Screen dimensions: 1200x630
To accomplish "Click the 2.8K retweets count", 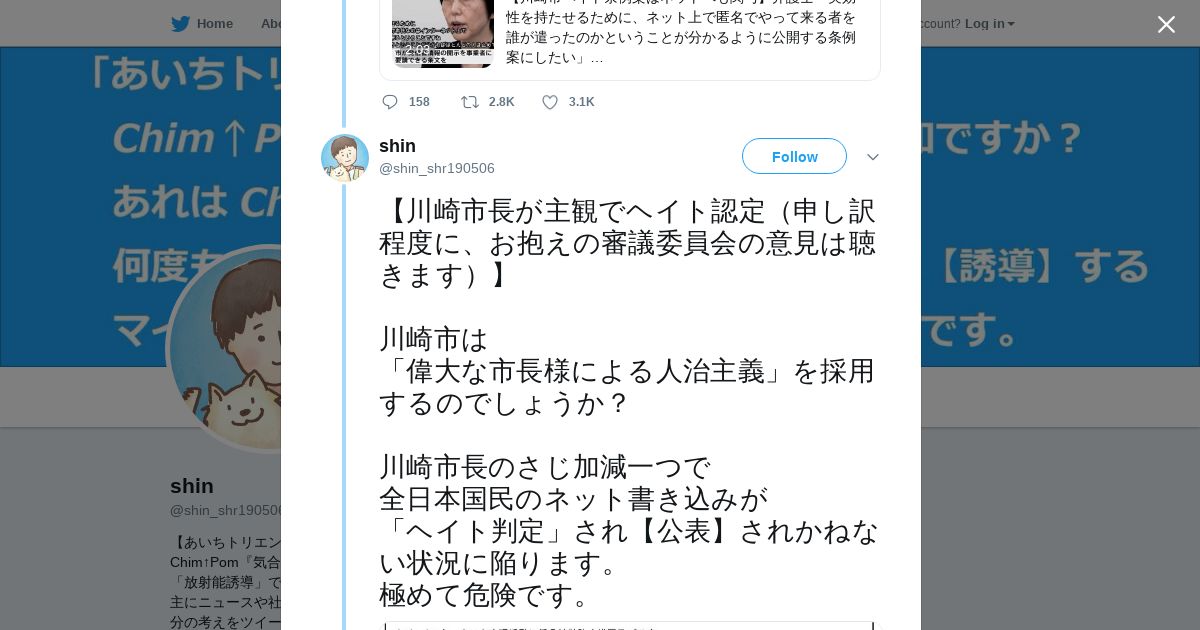I will [501, 102].
